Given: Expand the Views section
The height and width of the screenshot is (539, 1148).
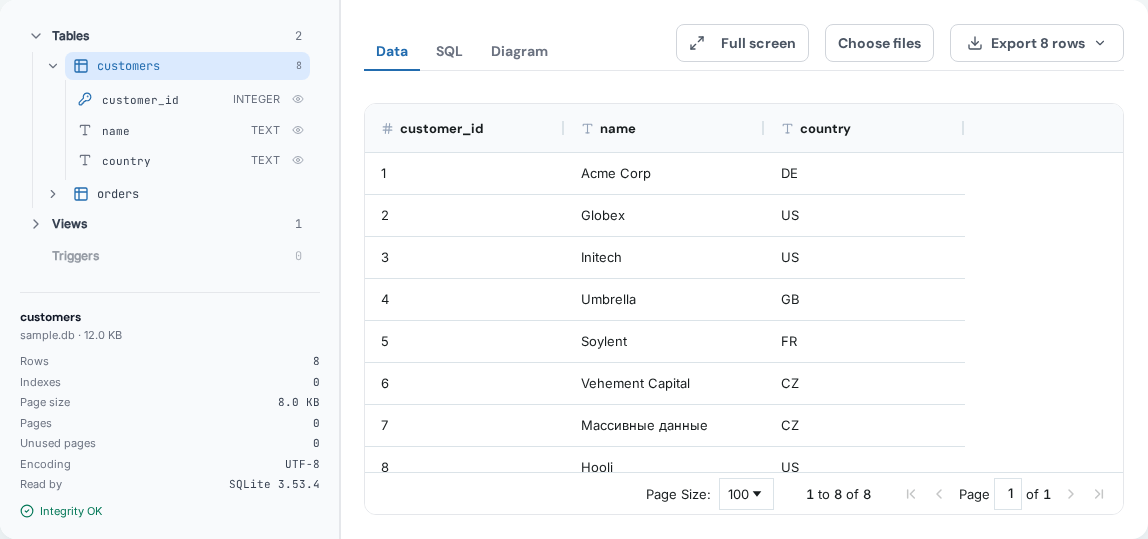Looking at the screenshot, I should pos(36,224).
